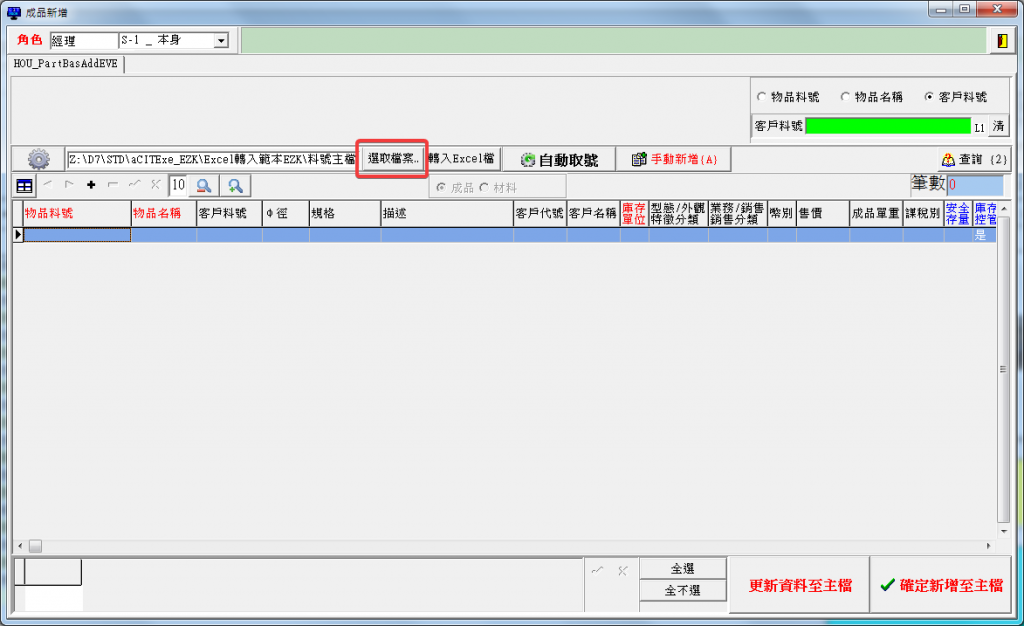Screen dimensions: 1024x626
Task: Click the 選取檔案.. file select button
Action: [393, 159]
